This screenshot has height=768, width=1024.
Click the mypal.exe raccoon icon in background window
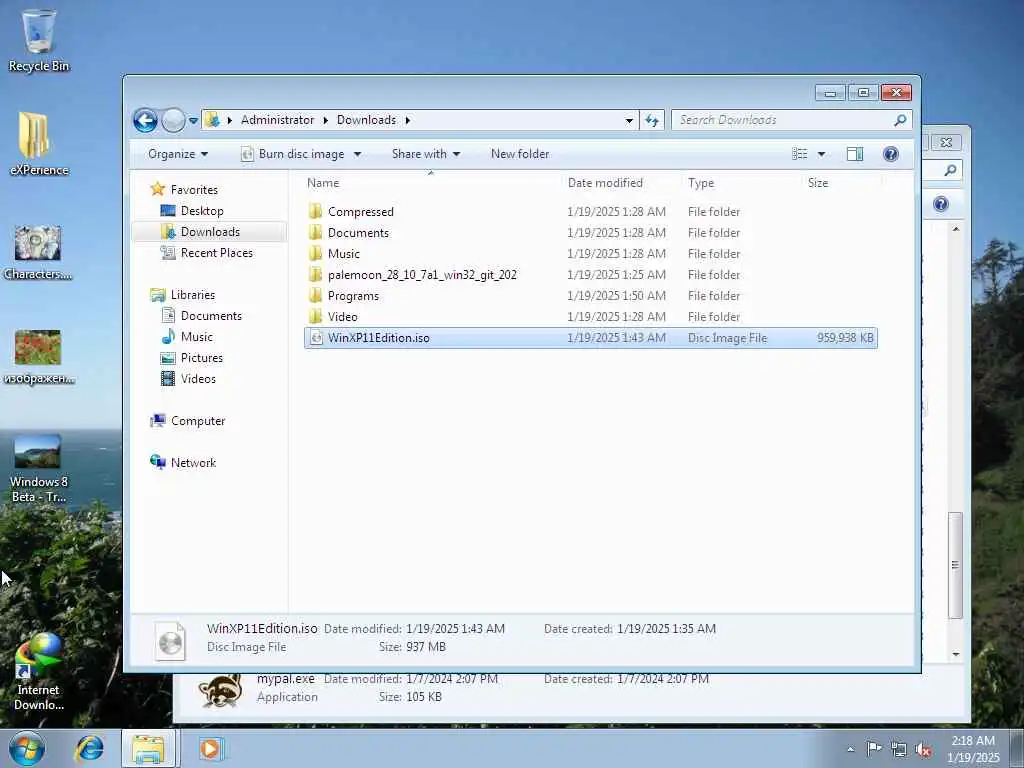click(220, 691)
